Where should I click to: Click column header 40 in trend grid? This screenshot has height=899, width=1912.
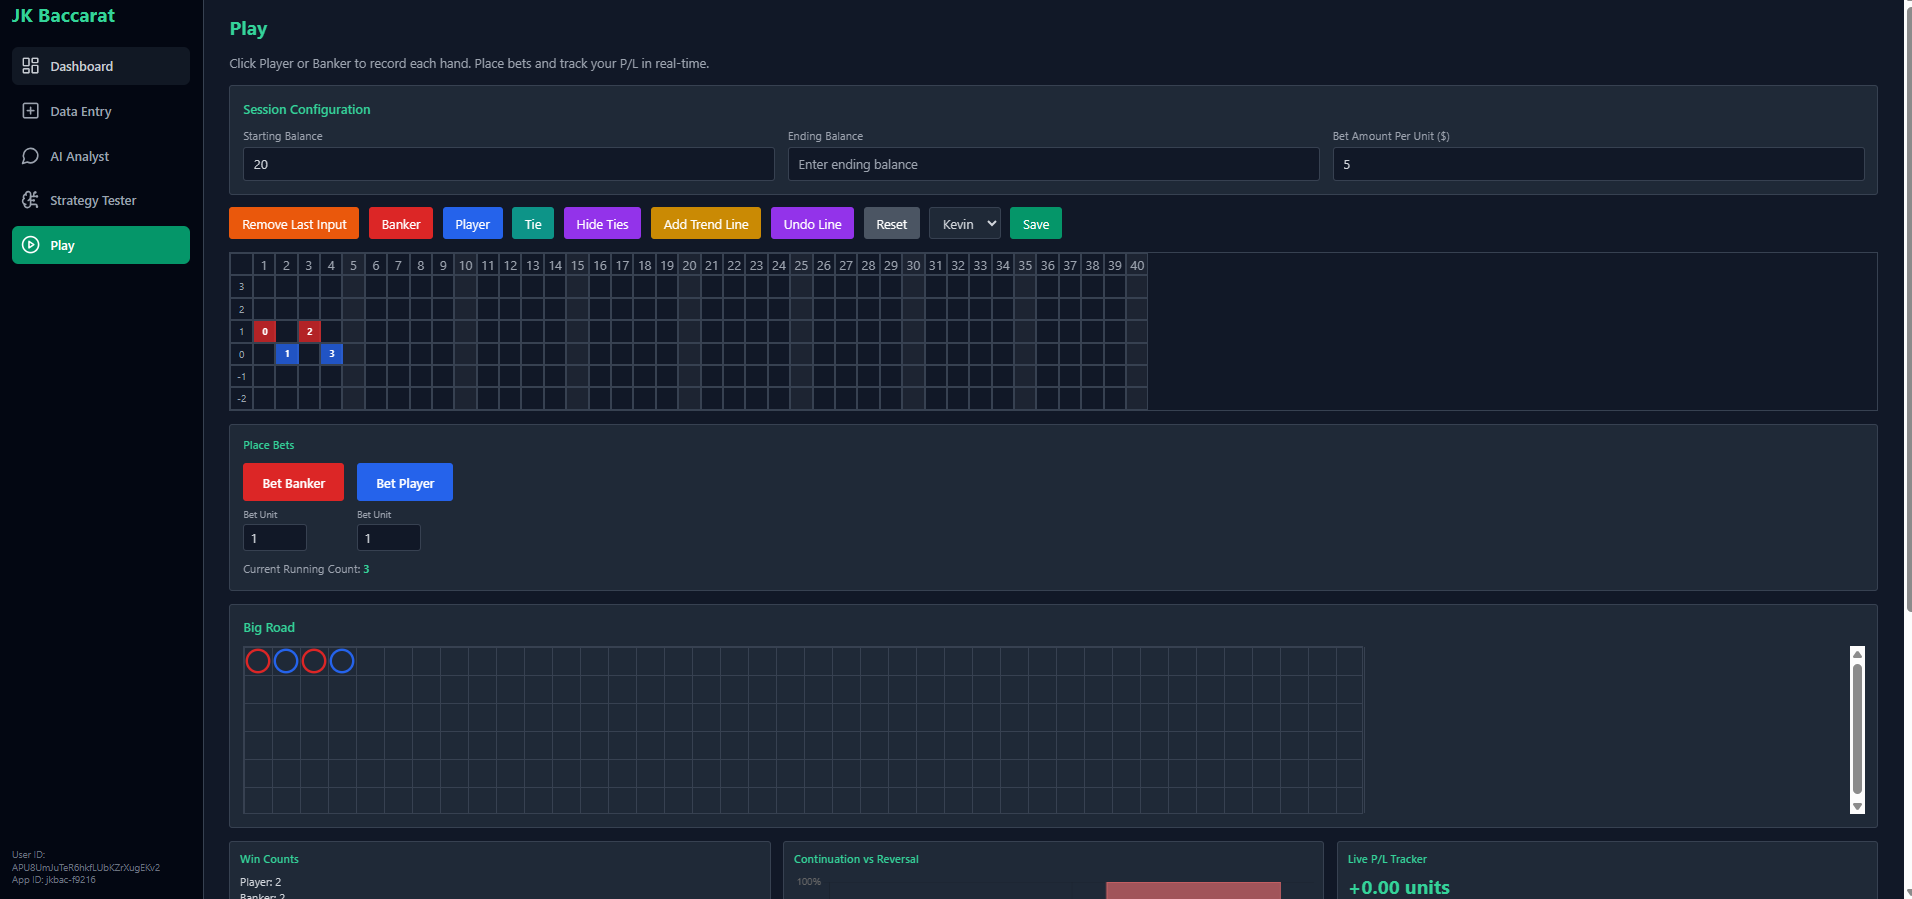1137,265
